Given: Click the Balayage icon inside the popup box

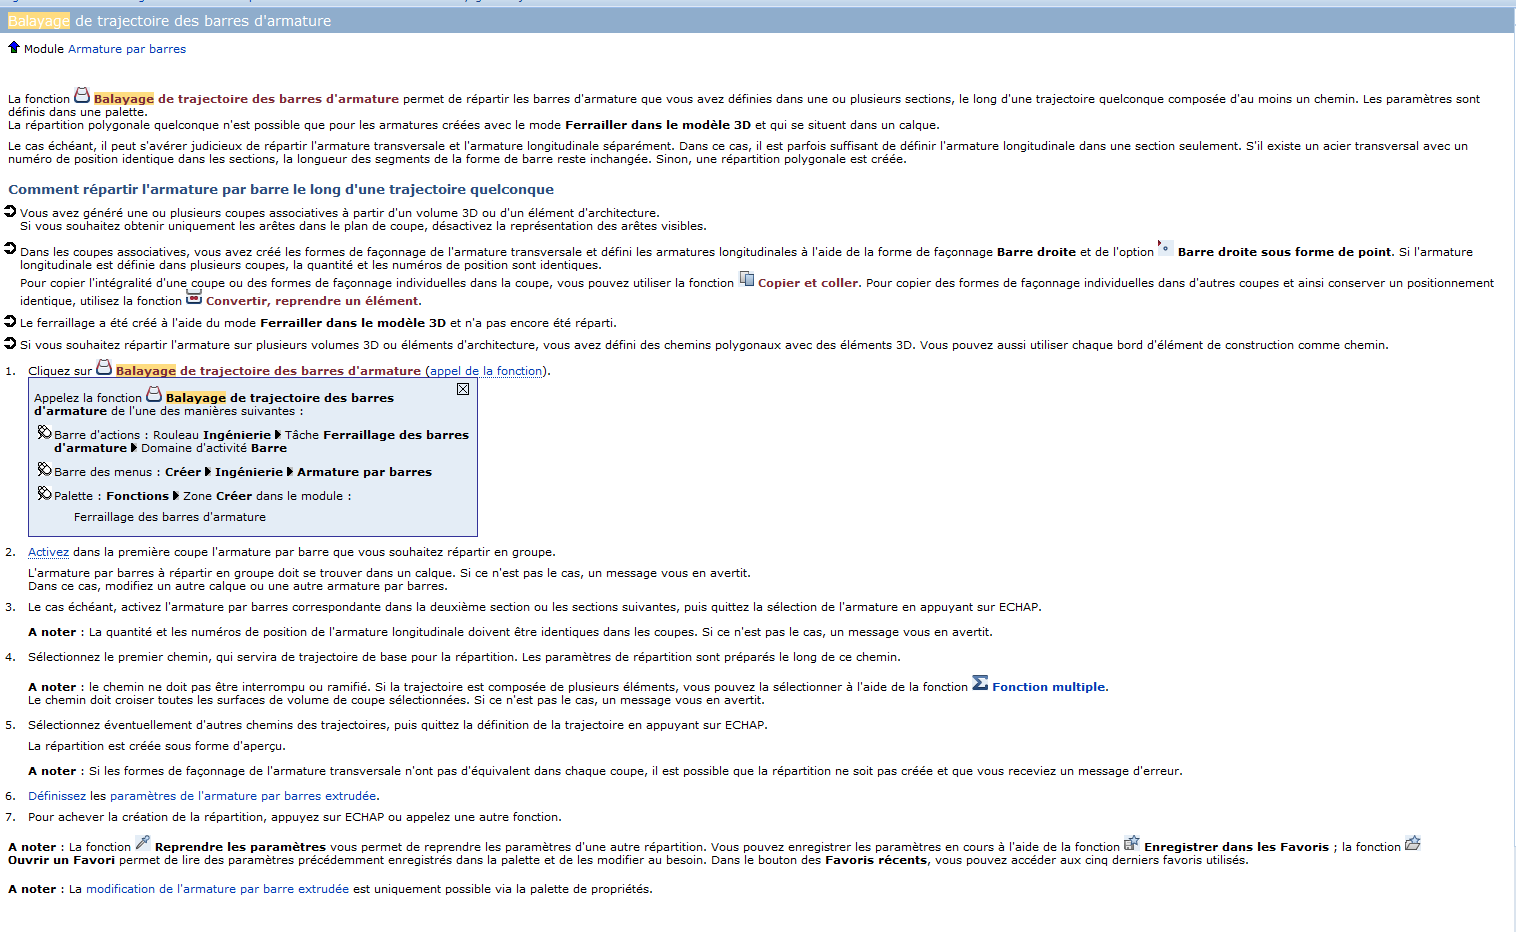Looking at the screenshot, I should [154, 395].
